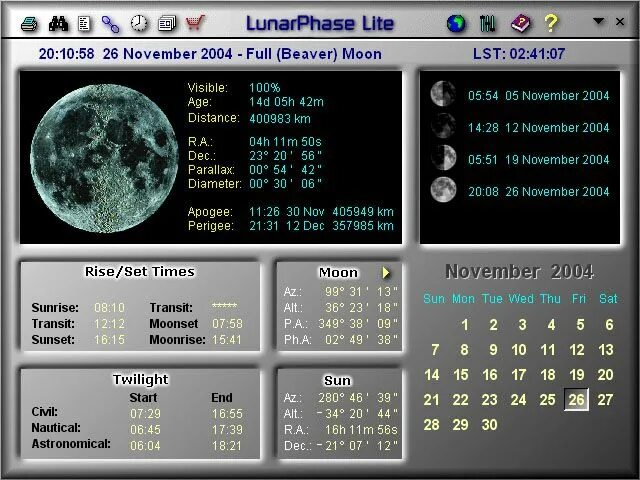
Task: Click the Sunset time 16:15
Action: point(109,340)
